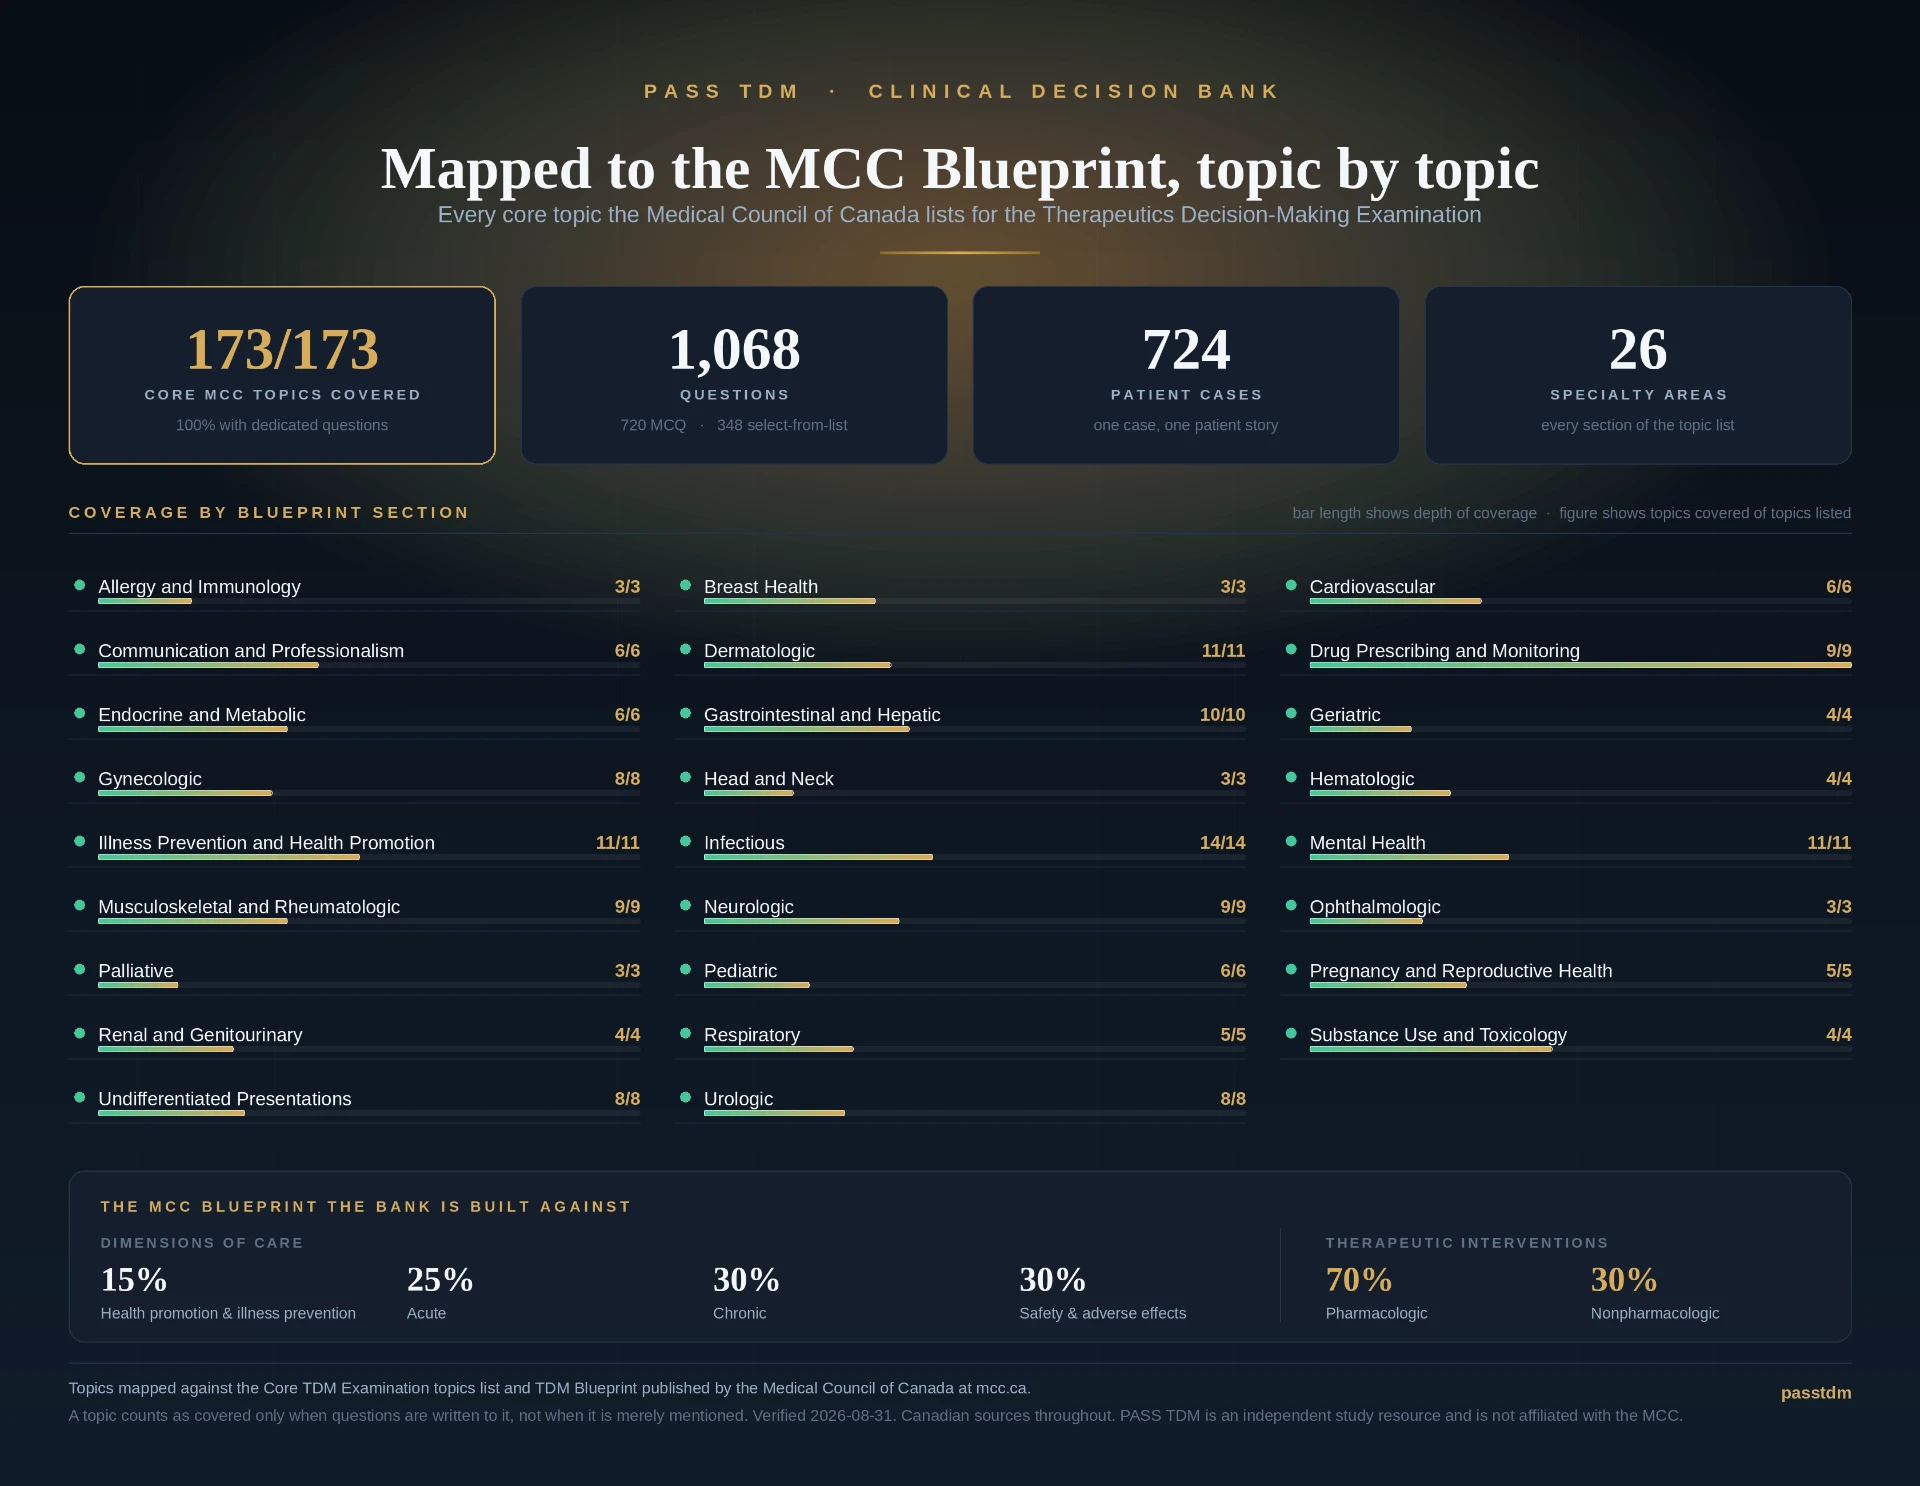
Task: Click the green dot beside Allergy and Immunology
Action: click(x=80, y=585)
